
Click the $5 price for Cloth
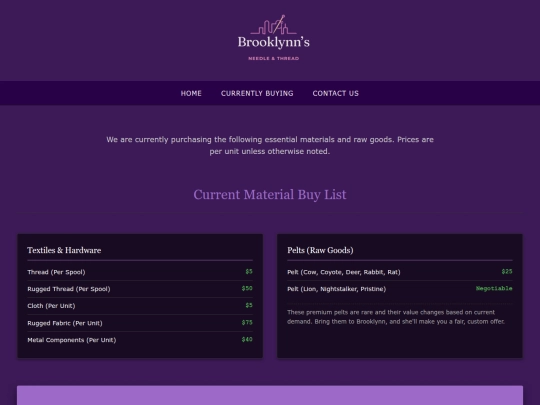[x=249, y=305]
